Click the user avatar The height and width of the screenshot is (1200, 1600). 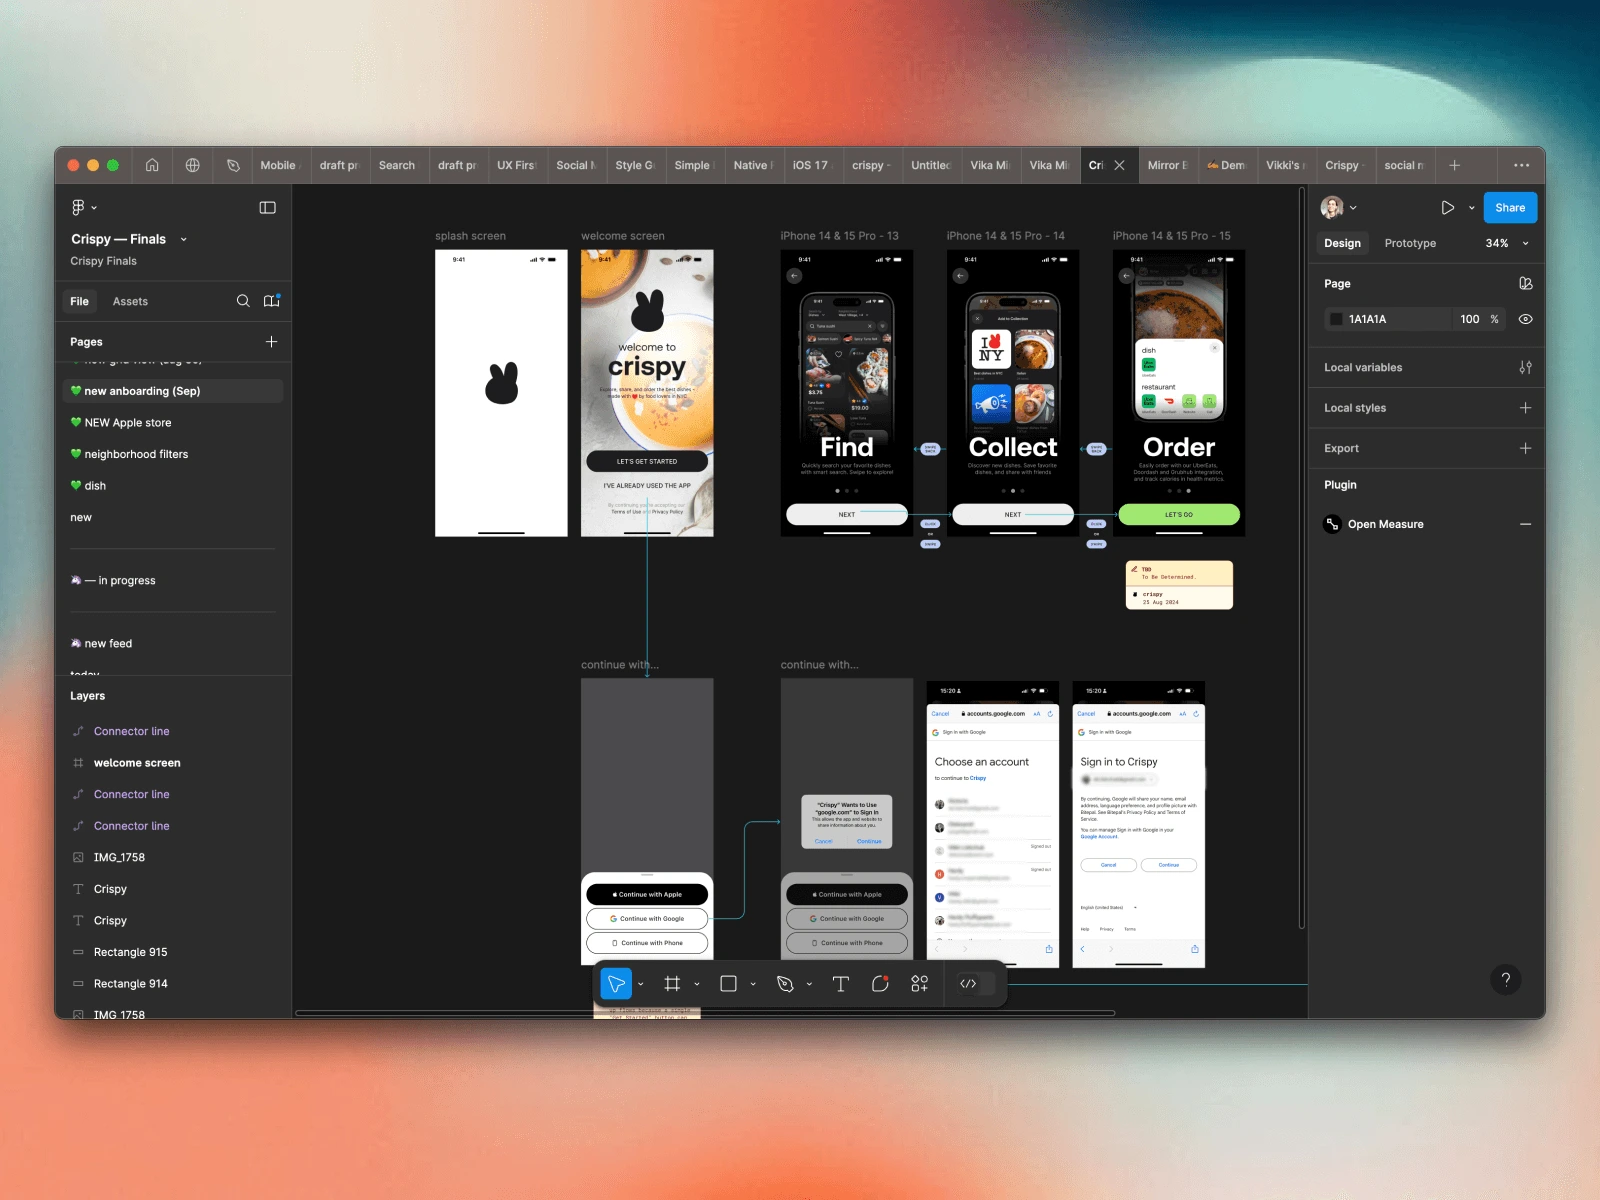(1332, 208)
